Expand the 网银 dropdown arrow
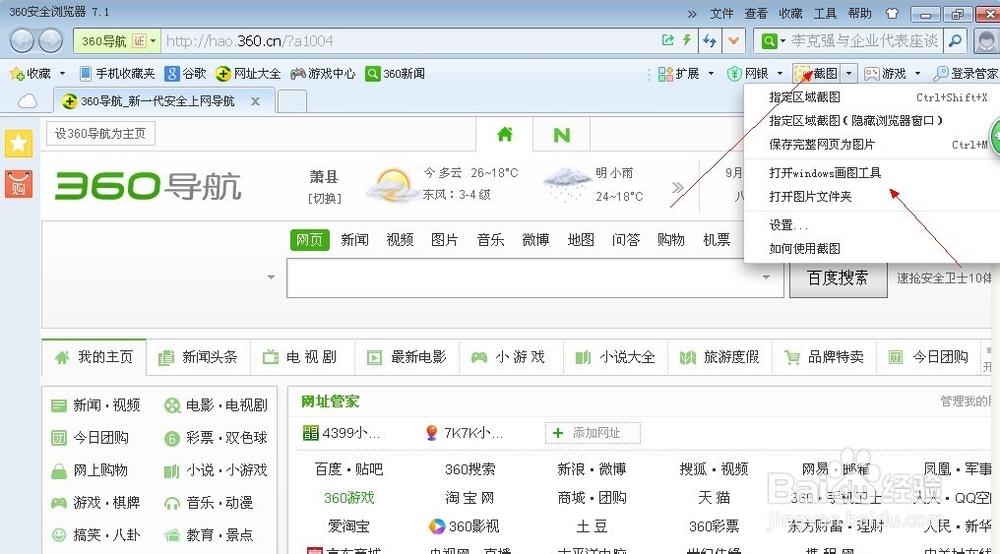 [x=780, y=73]
